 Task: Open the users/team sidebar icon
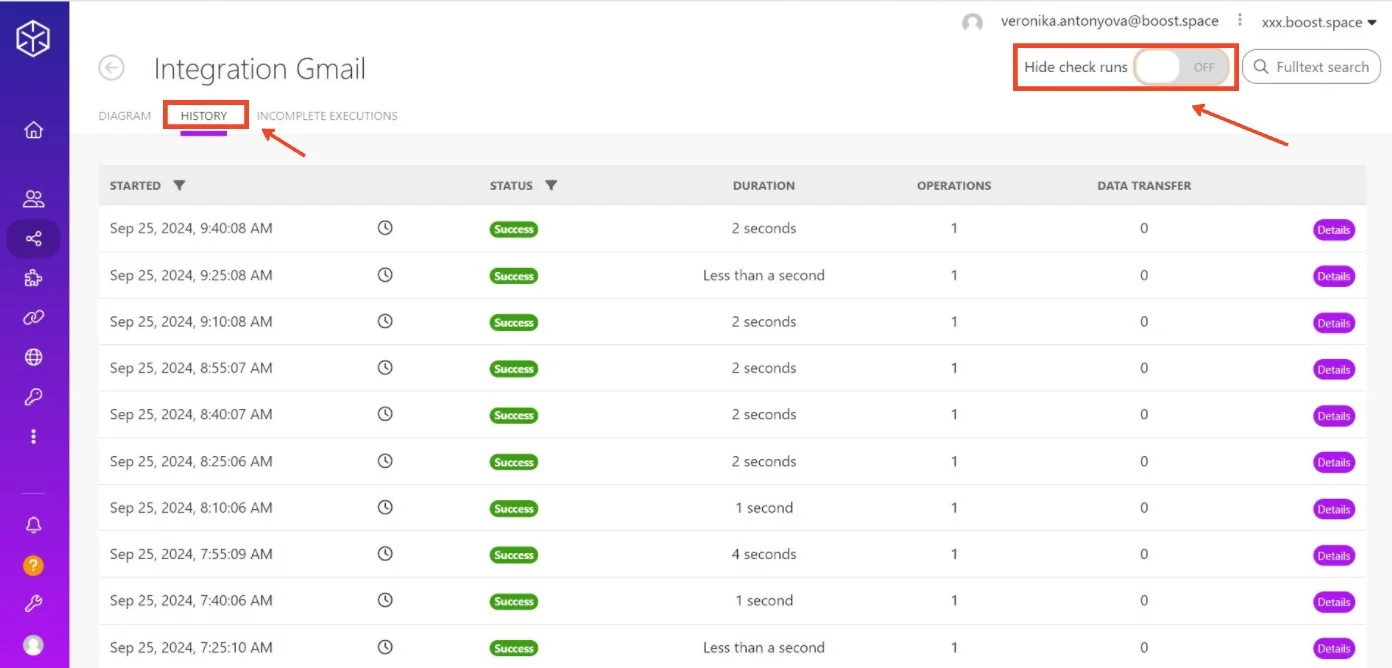click(34, 199)
